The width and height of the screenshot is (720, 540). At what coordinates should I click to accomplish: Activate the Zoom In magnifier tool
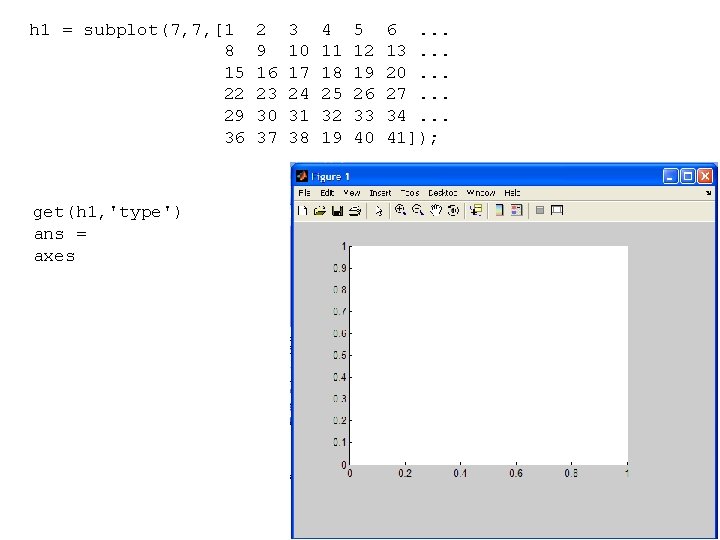pyautogui.click(x=400, y=210)
